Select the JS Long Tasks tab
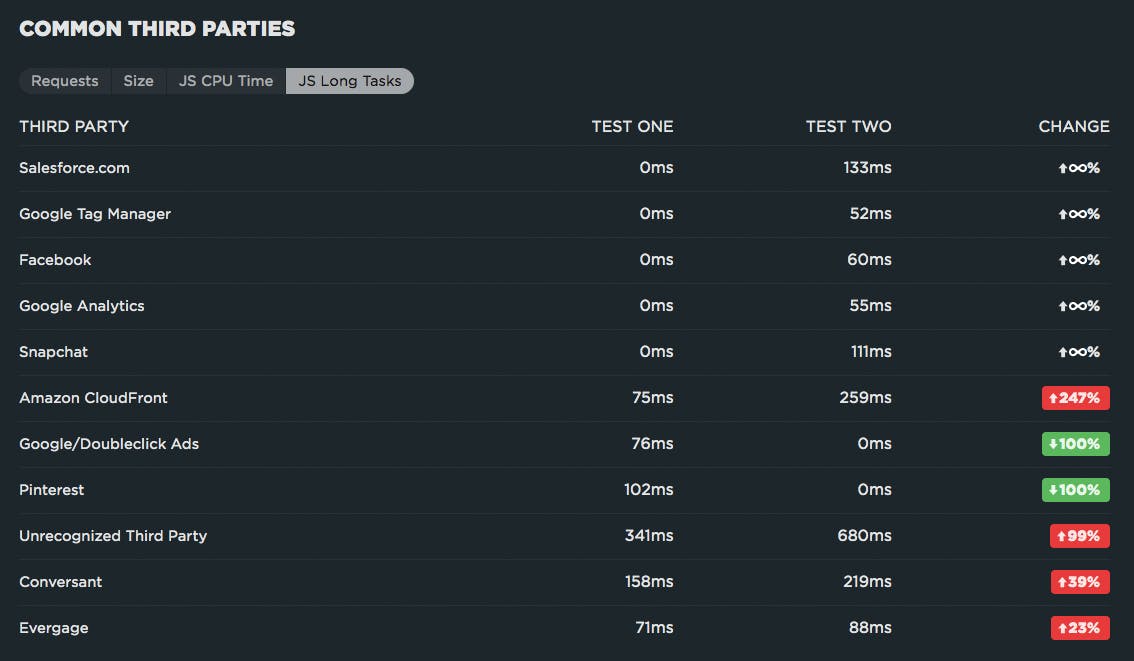The width and height of the screenshot is (1134, 661). pyautogui.click(x=349, y=81)
